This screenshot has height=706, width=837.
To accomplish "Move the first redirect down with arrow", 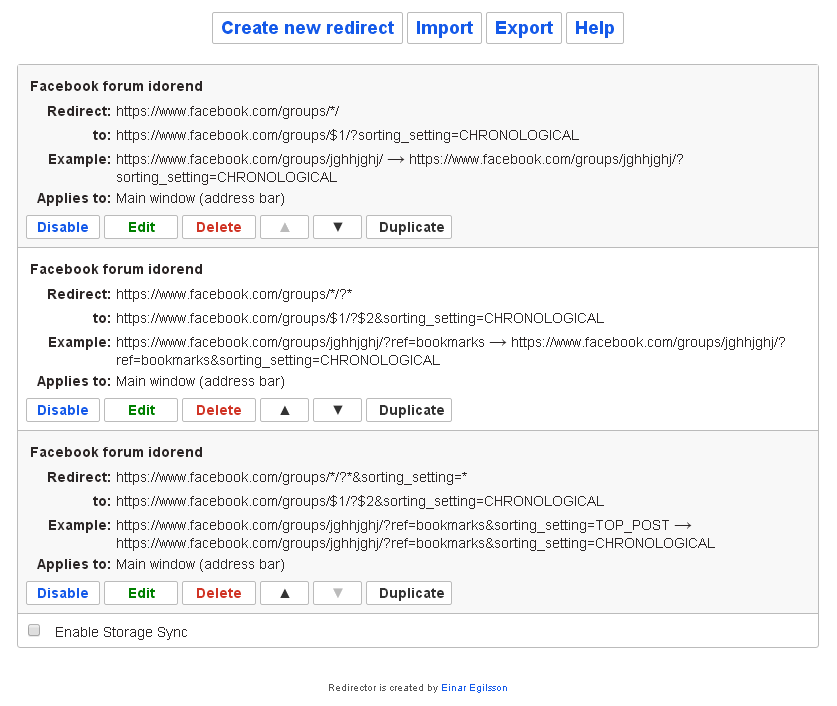I will point(337,227).
